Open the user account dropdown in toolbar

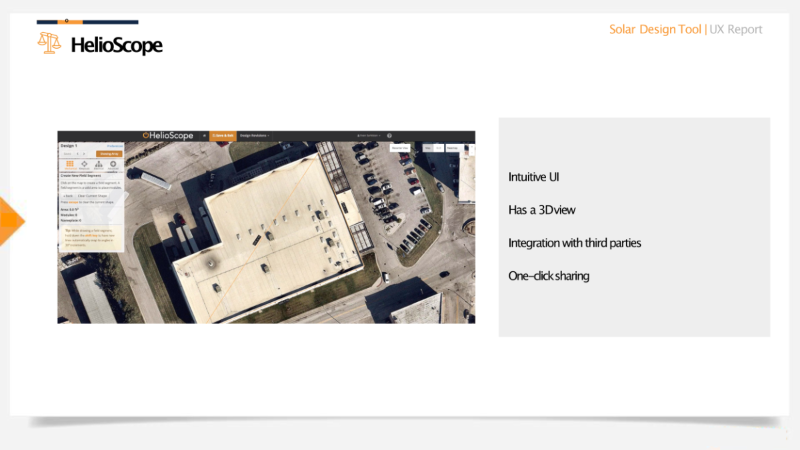coord(369,136)
